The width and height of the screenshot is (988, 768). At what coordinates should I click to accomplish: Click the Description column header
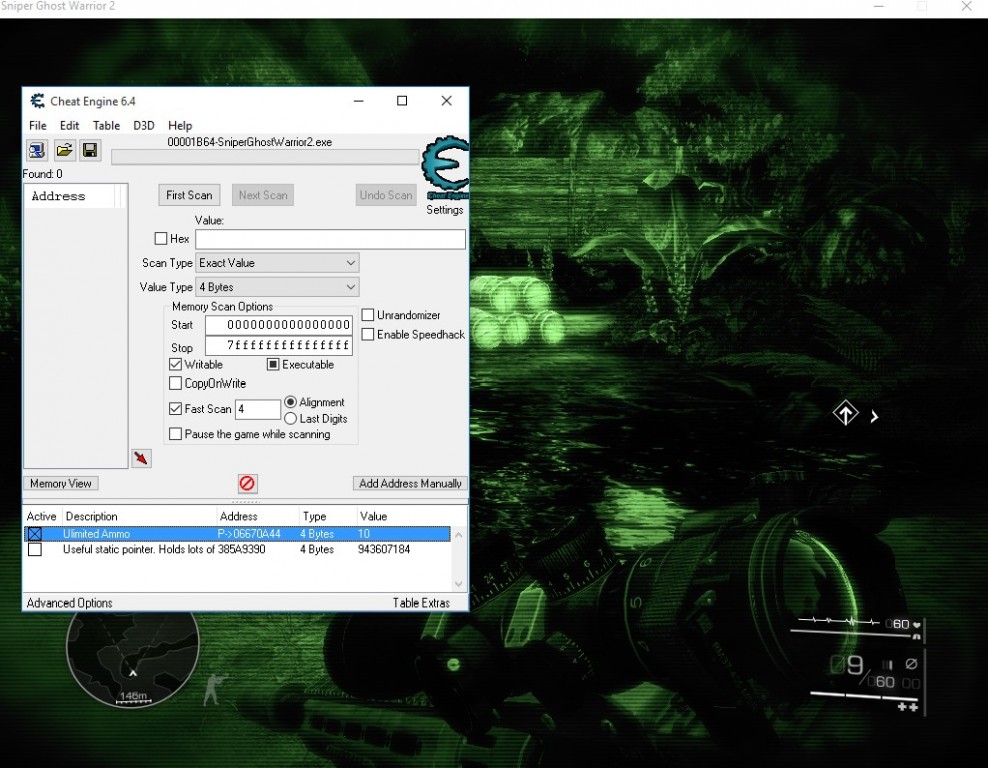(91, 516)
